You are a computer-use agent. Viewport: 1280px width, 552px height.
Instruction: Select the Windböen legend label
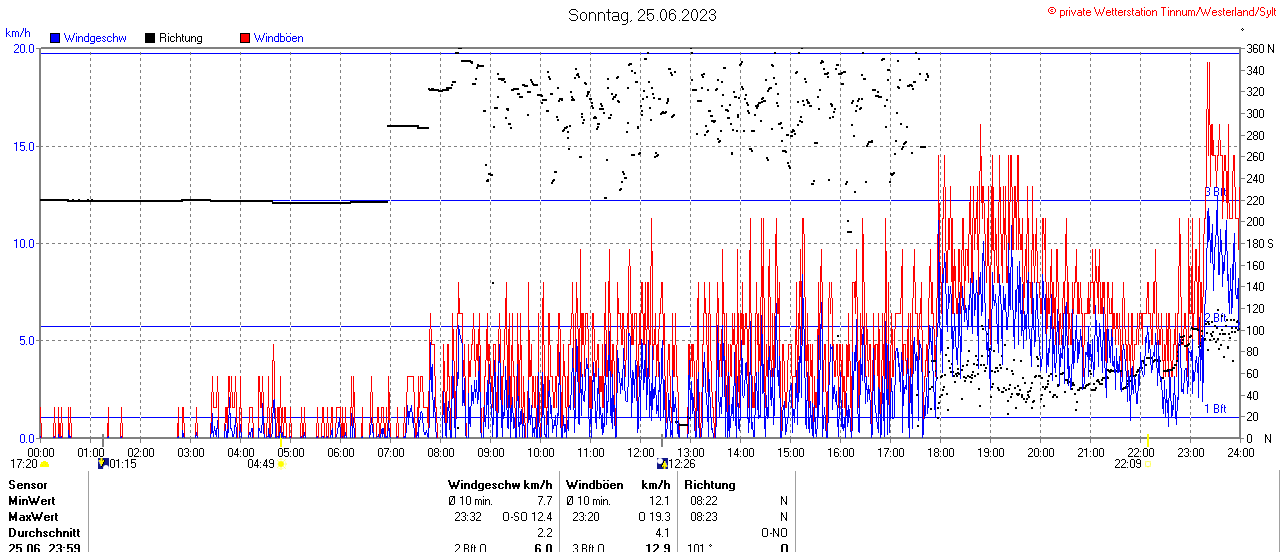click(x=278, y=38)
